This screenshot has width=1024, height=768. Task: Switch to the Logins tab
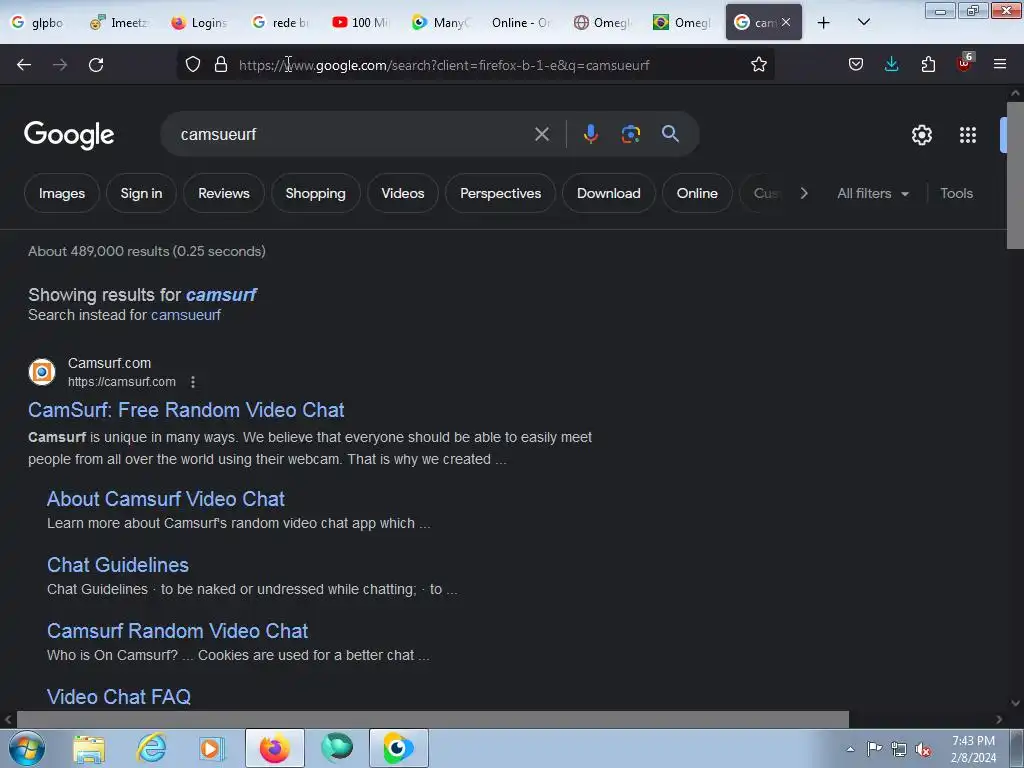point(201,23)
